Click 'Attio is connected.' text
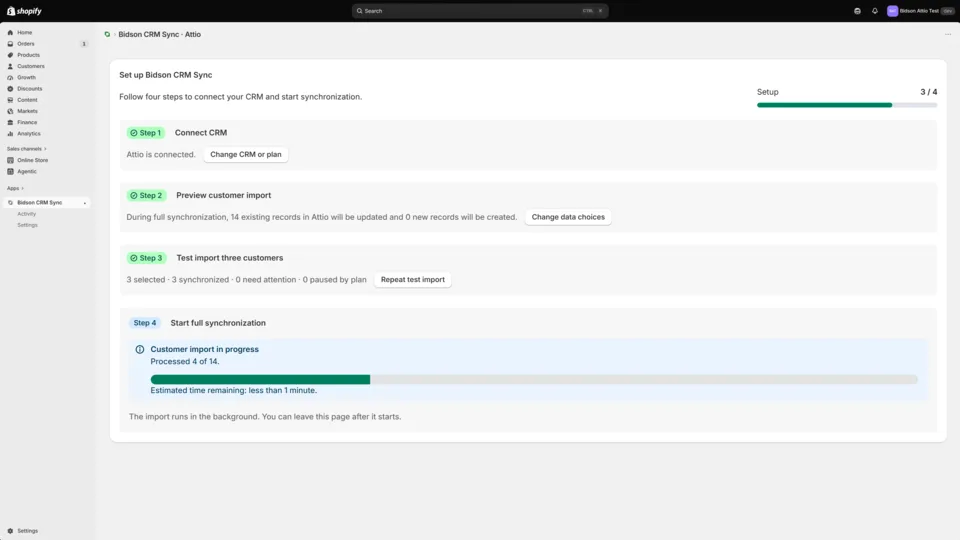Viewport: 960px width, 540px height. point(161,154)
